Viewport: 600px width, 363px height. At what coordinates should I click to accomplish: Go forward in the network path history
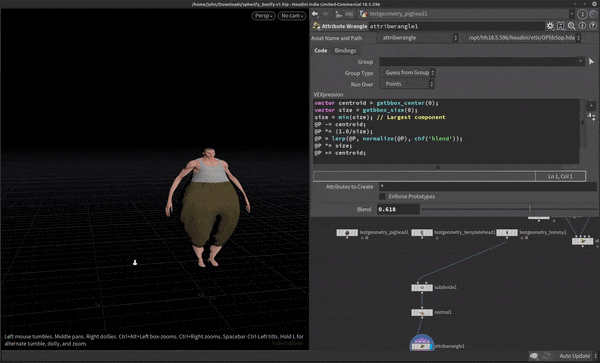pos(326,14)
